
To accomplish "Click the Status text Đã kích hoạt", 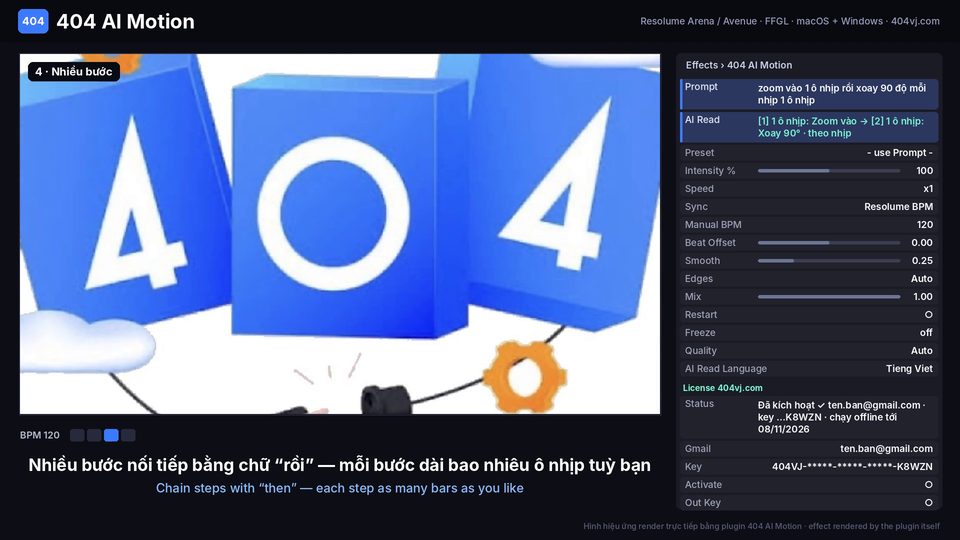I will coord(842,417).
